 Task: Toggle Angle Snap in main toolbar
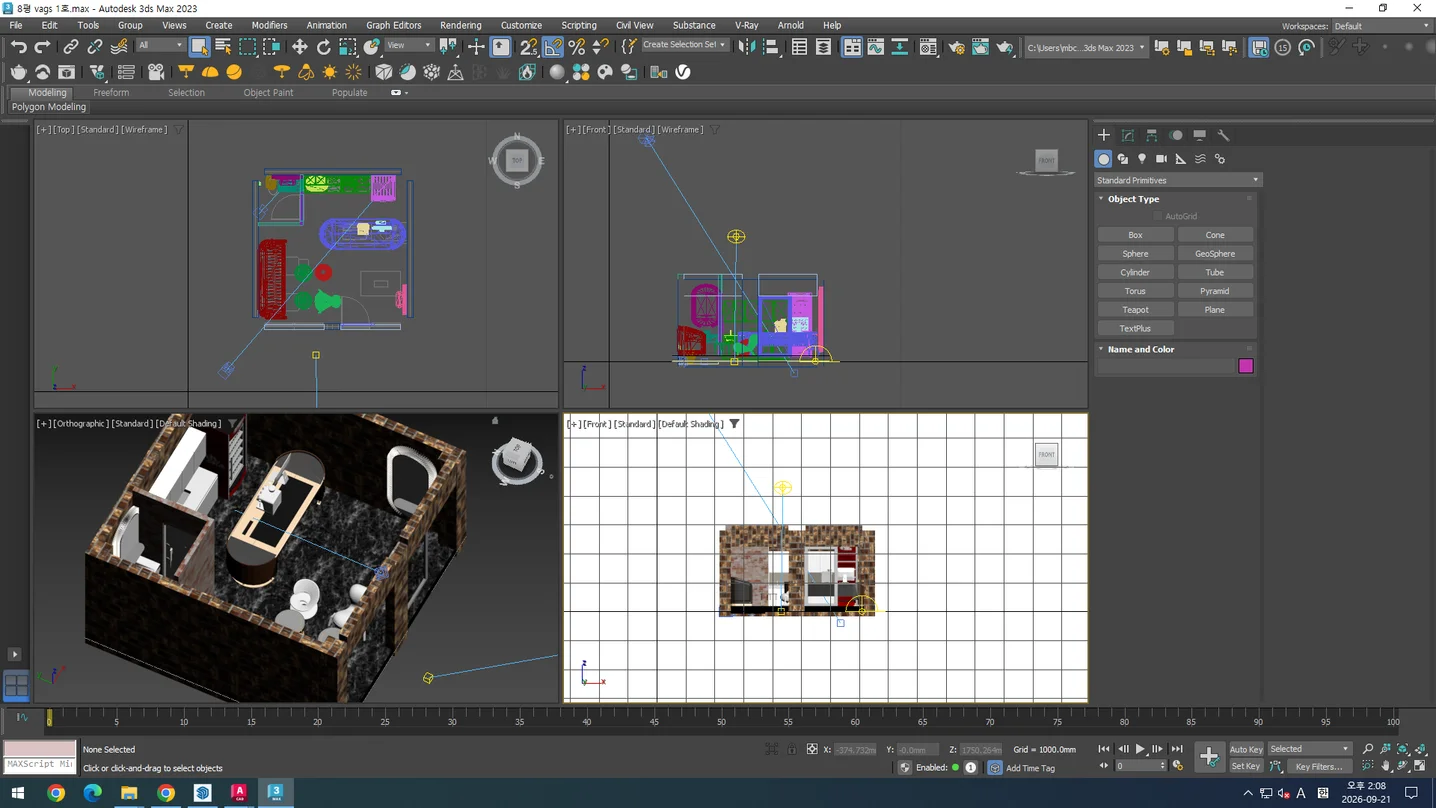(x=553, y=47)
